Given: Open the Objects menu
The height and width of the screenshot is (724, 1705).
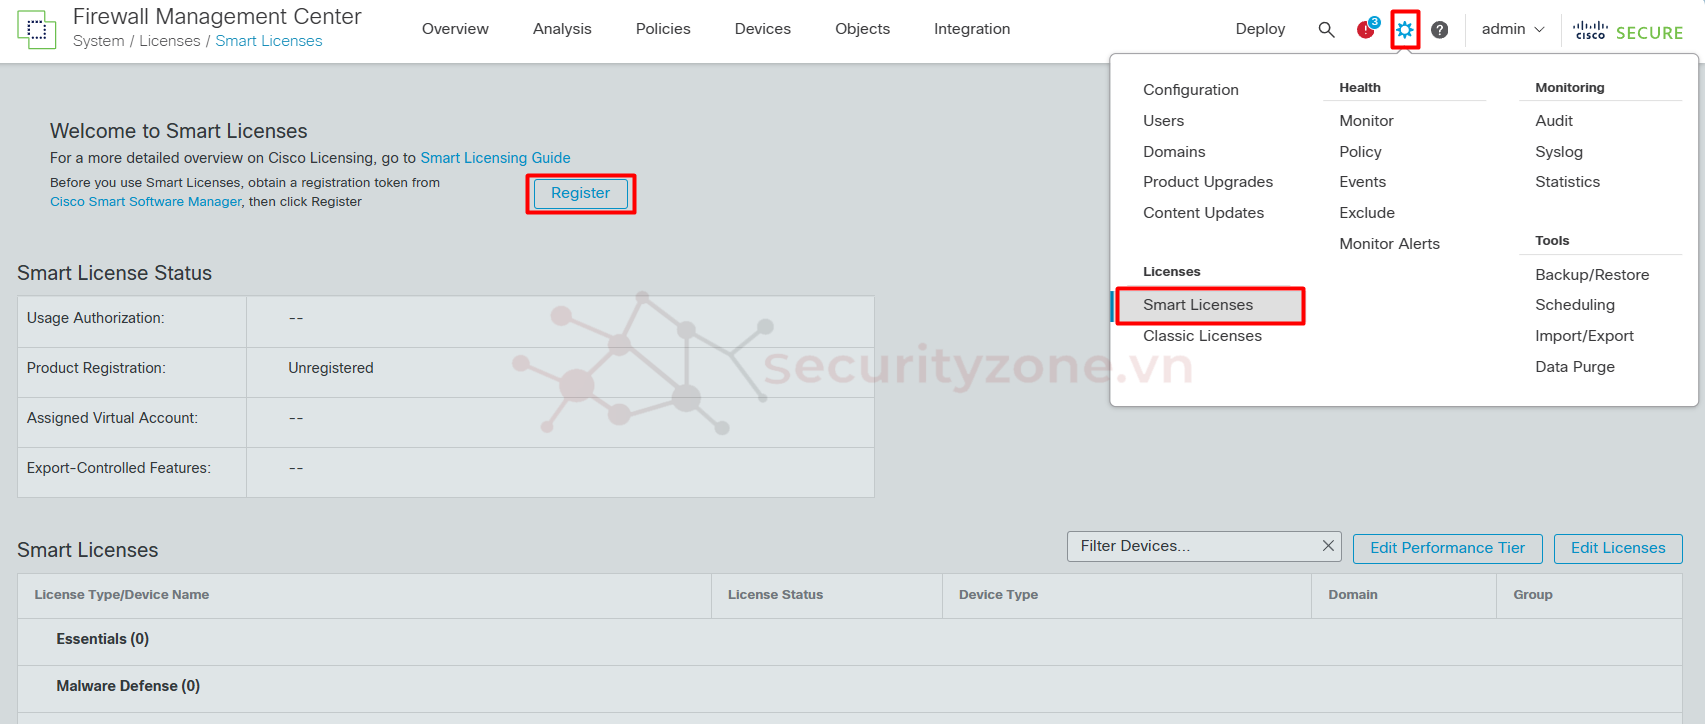Looking at the screenshot, I should click(862, 29).
